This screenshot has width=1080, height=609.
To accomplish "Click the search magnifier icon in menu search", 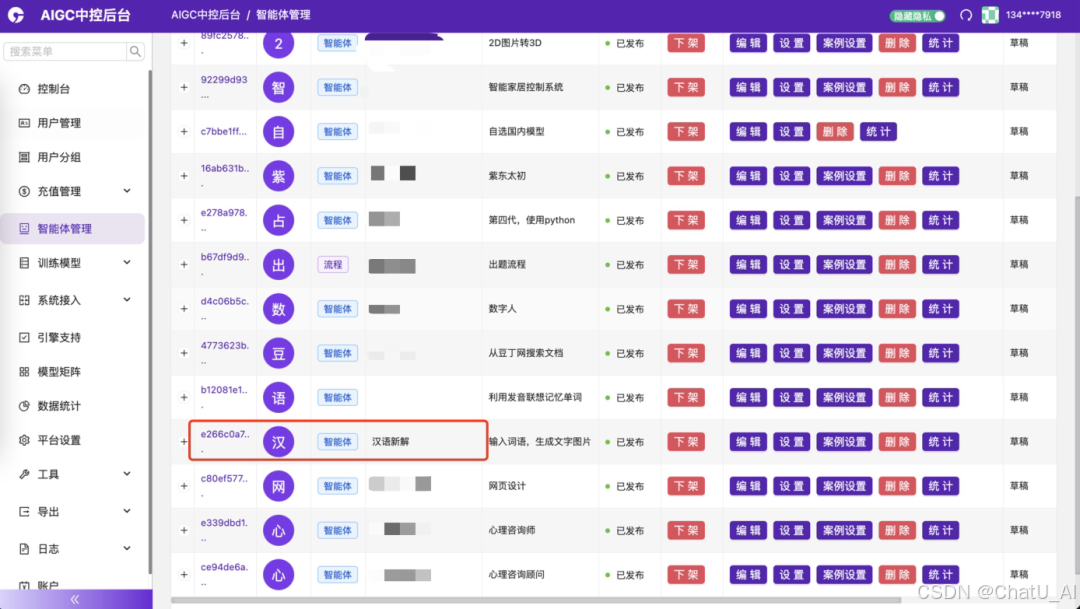I will [x=136, y=51].
